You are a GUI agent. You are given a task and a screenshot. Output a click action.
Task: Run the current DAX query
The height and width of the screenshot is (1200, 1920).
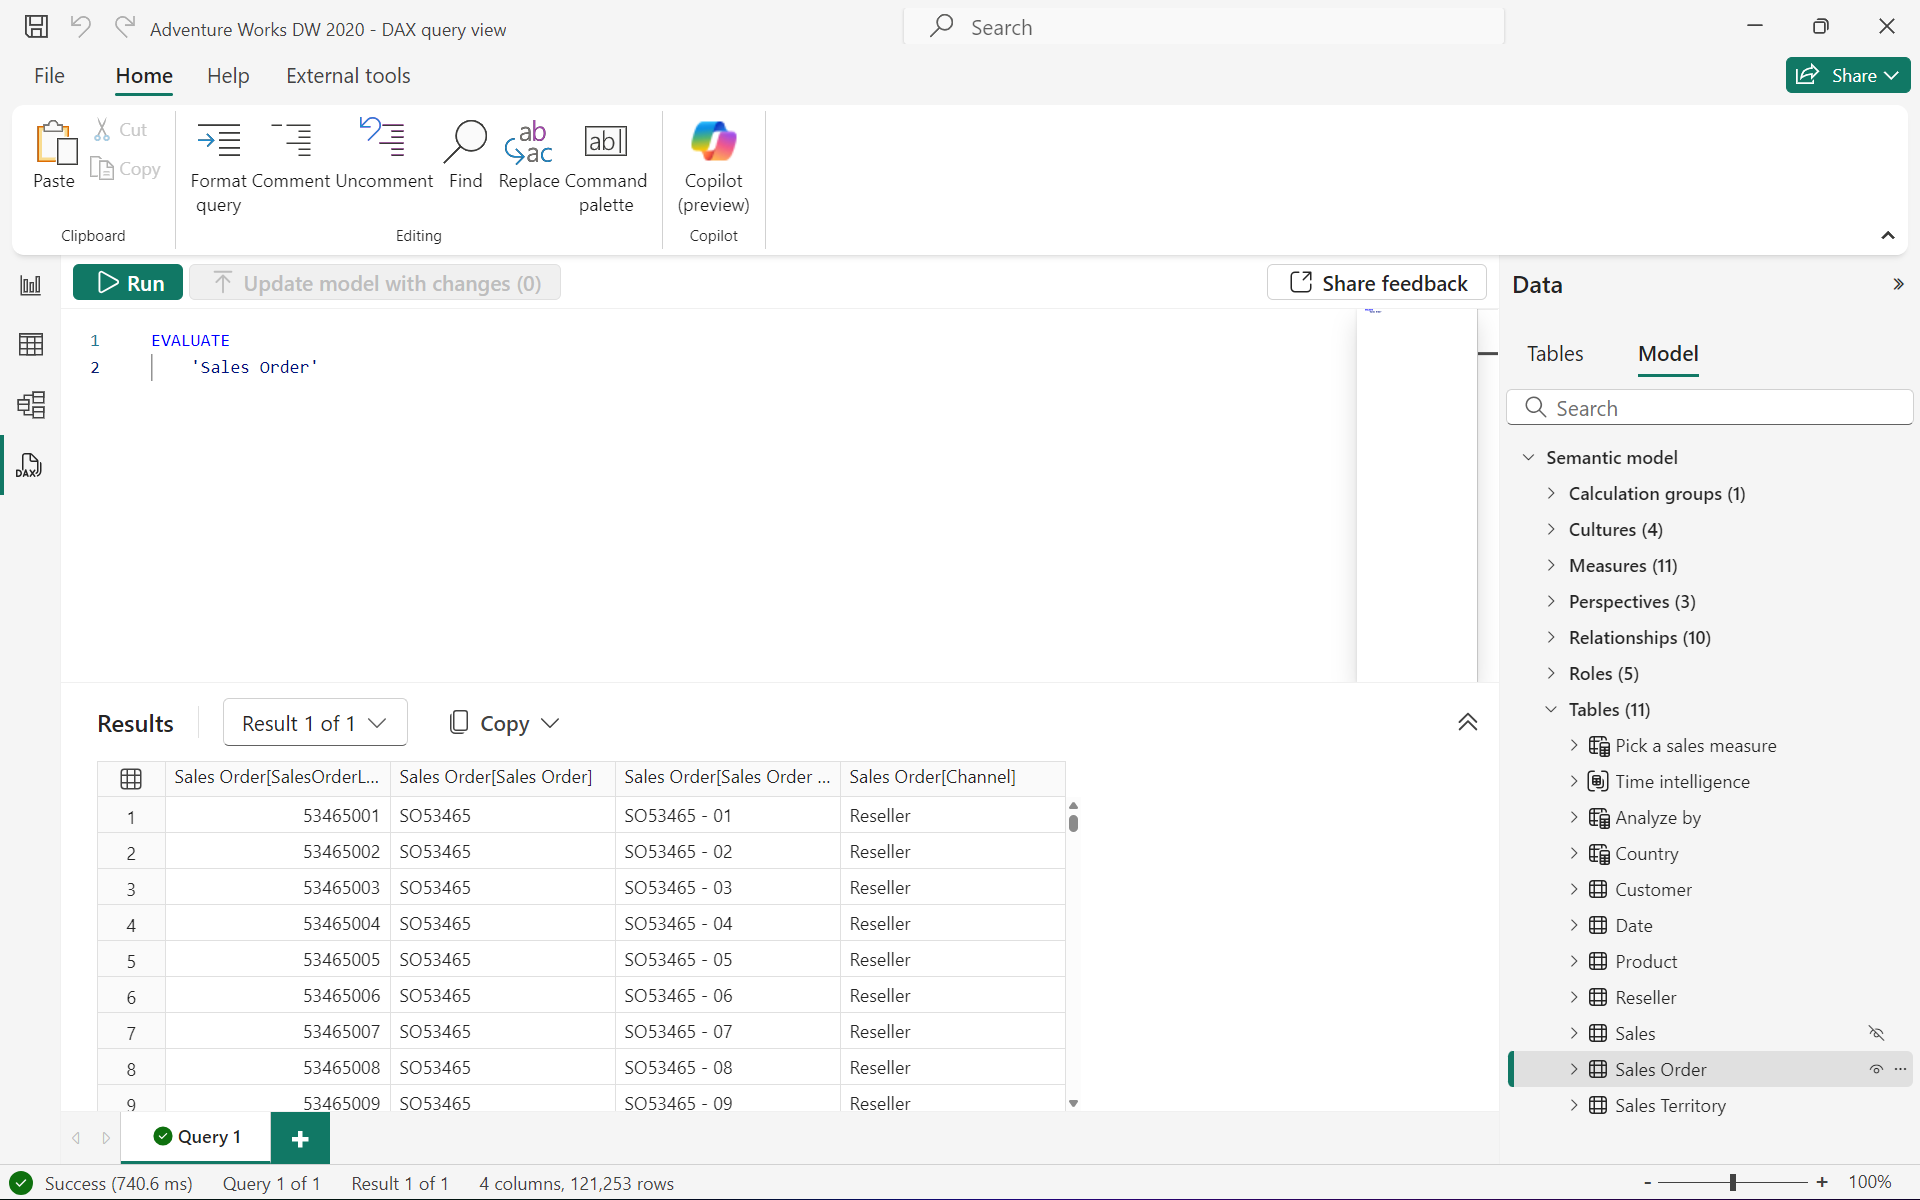(x=129, y=282)
